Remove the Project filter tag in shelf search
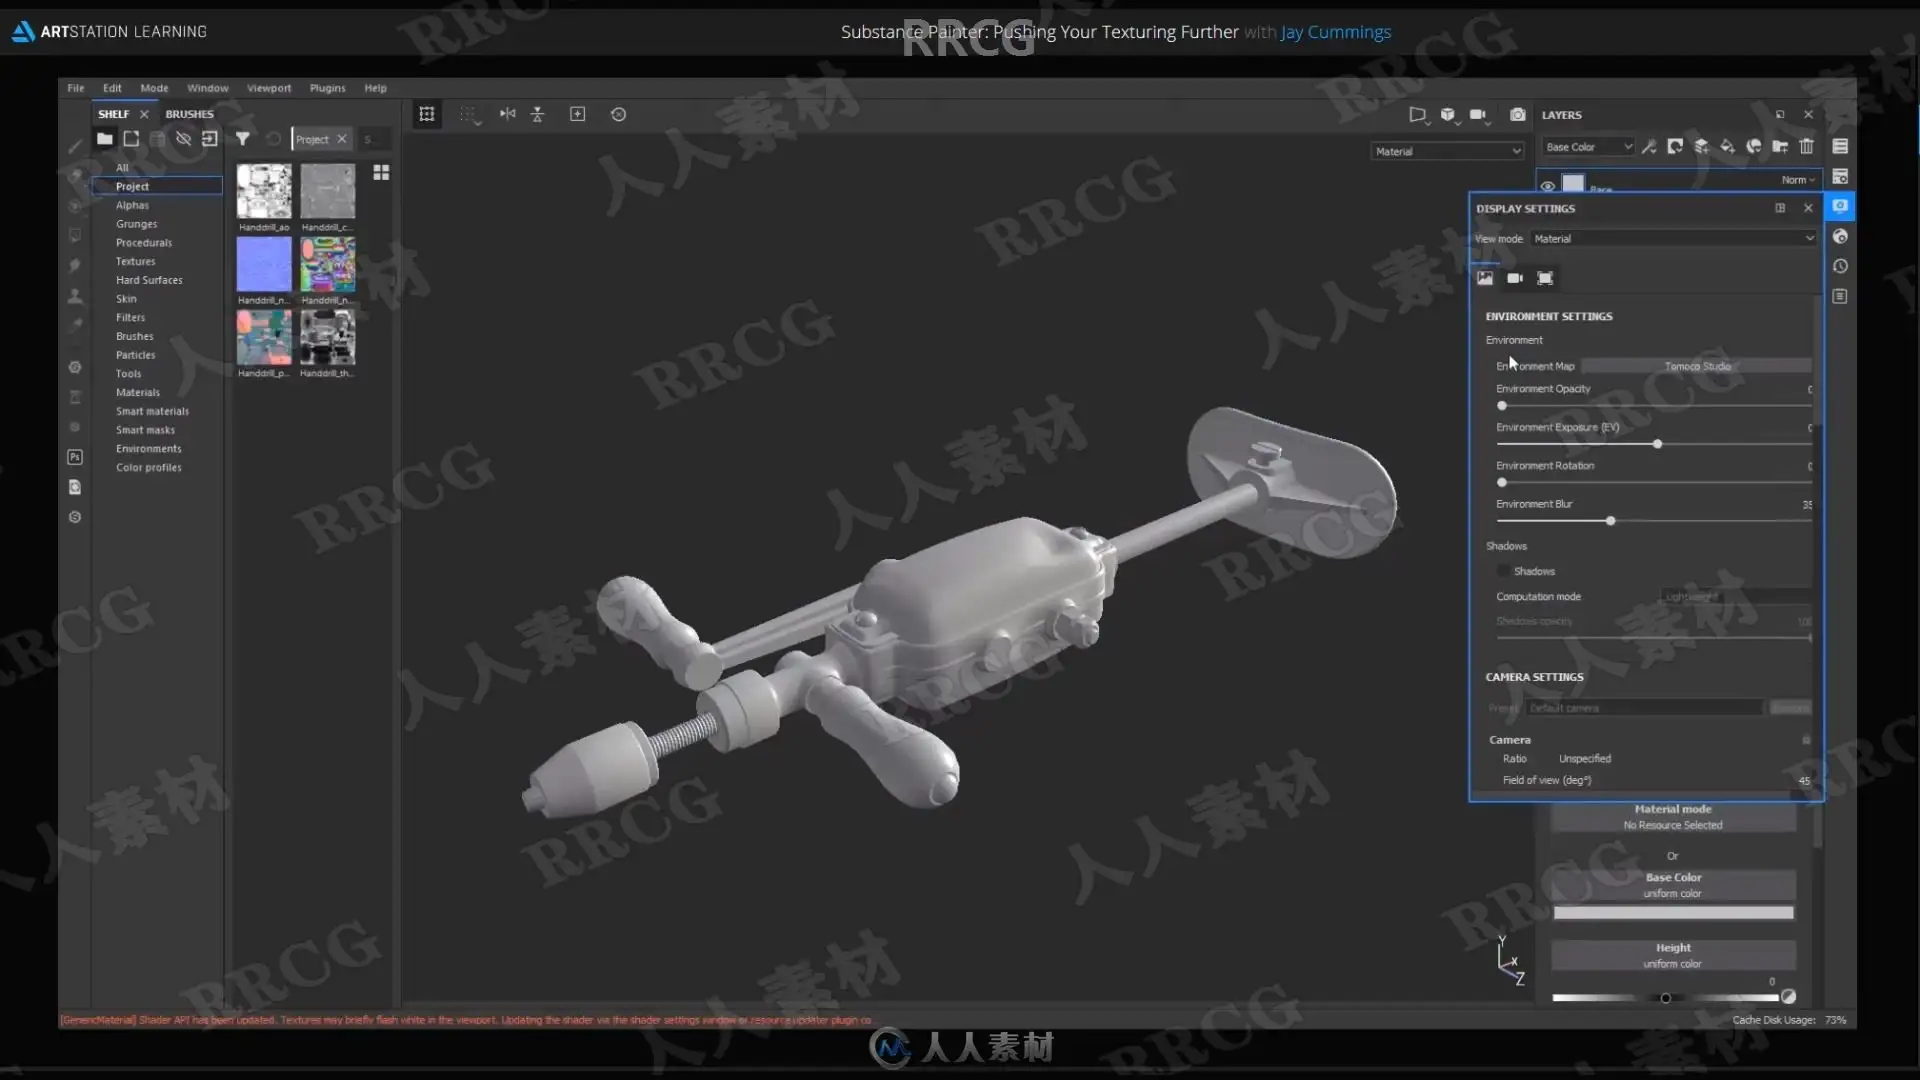The width and height of the screenshot is (1920, 1080). click(x=342, y=139)
